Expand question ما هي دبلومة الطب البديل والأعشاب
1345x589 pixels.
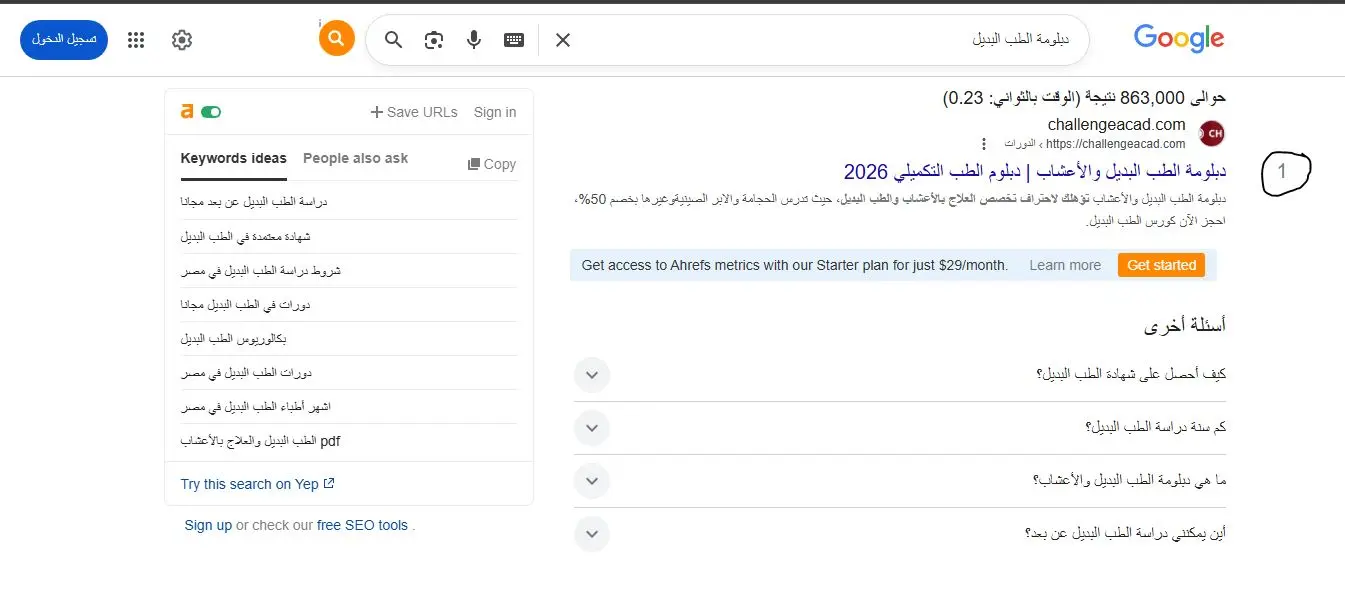pyautogui.click(x=900, y=481)
